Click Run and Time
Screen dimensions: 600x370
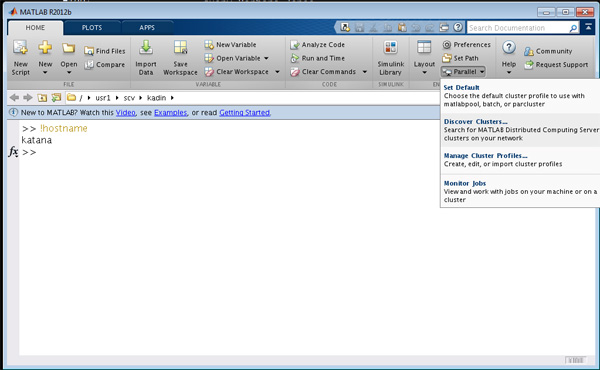(x=318, y=58)
